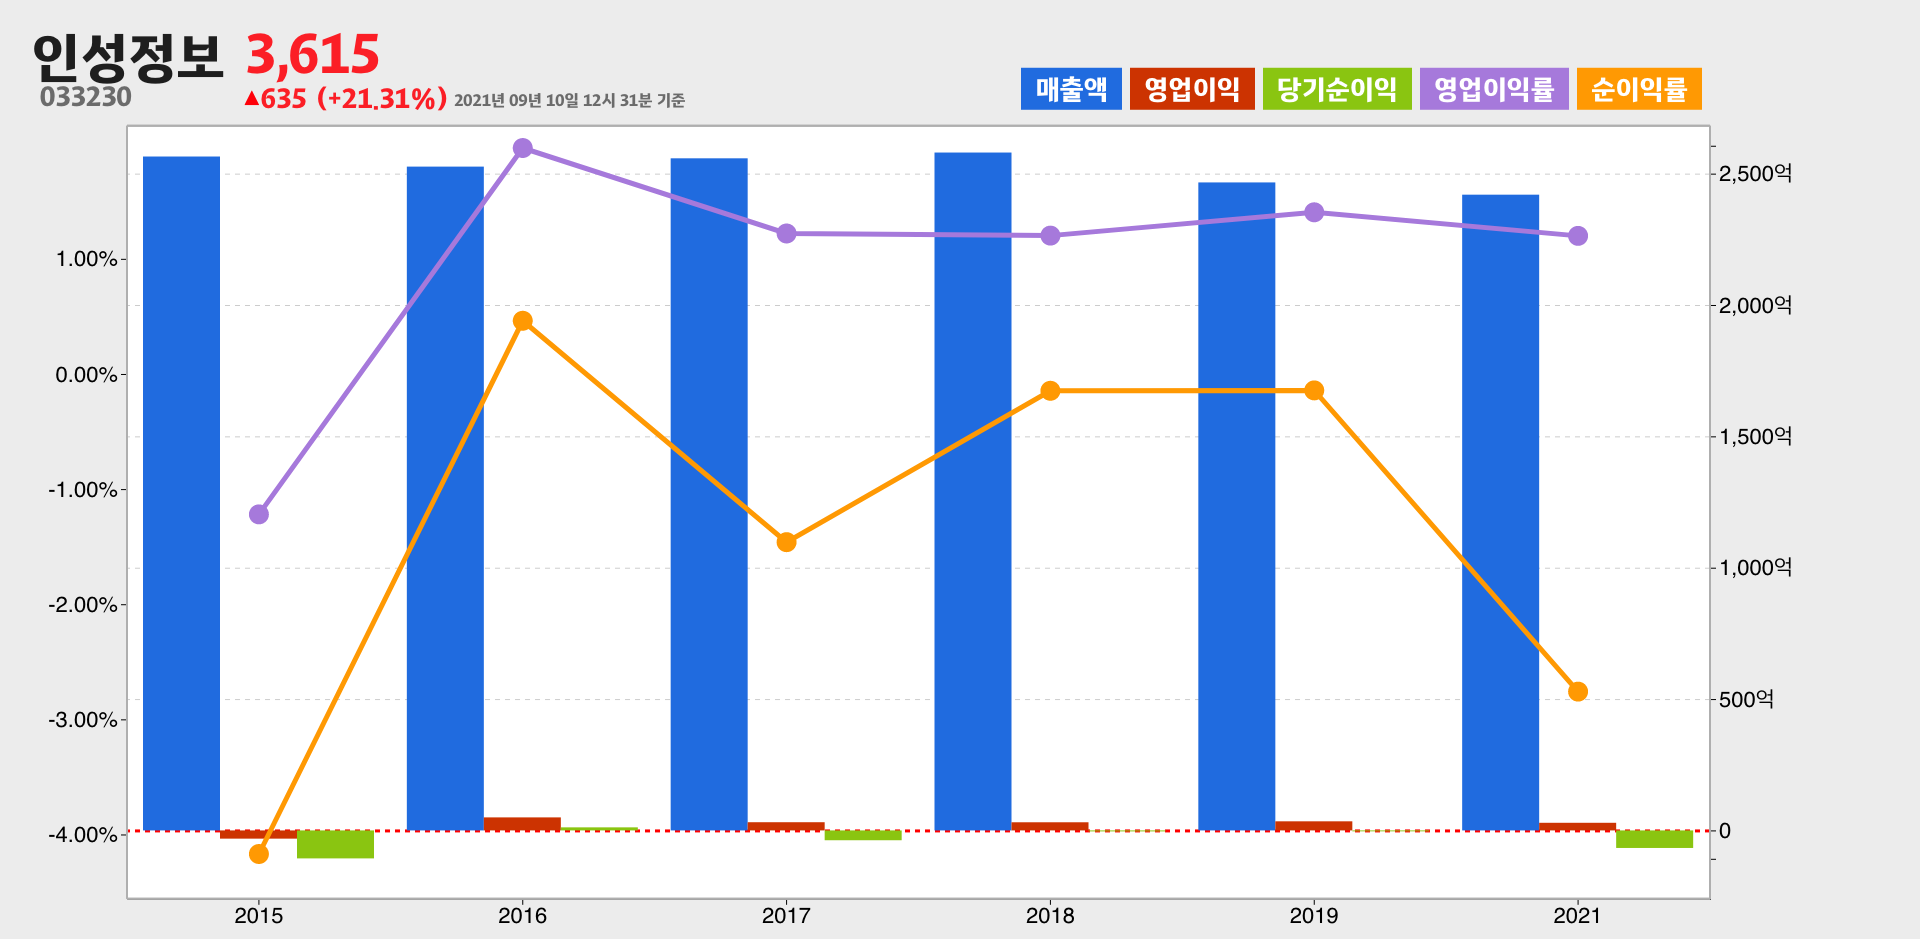Click the -3.00% left axis label
Screen dimensions: 1920x939
(x=83, y=720)
